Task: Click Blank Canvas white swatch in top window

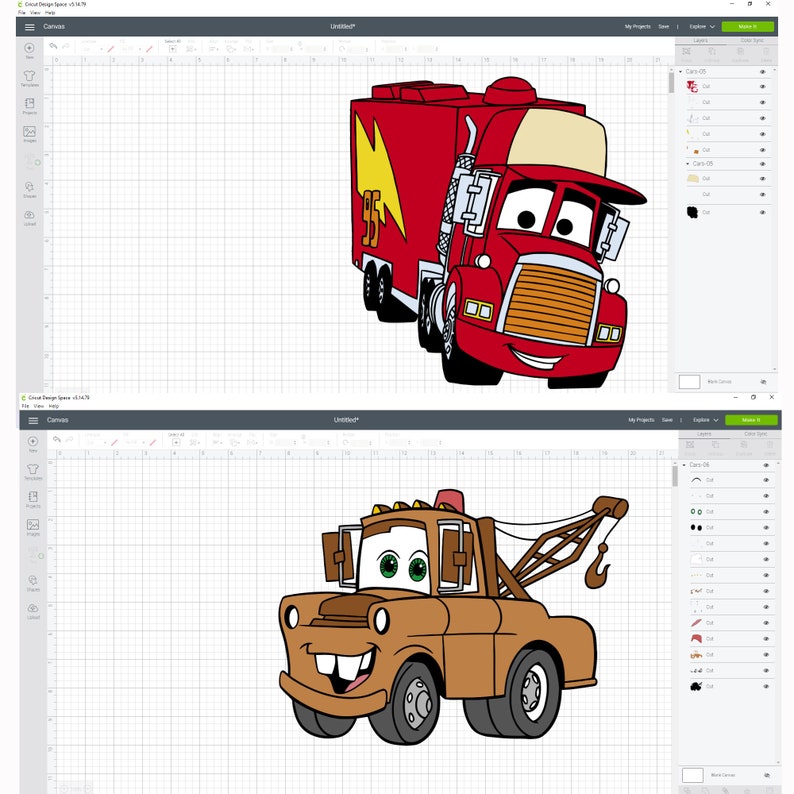Action: coord(689,382)
